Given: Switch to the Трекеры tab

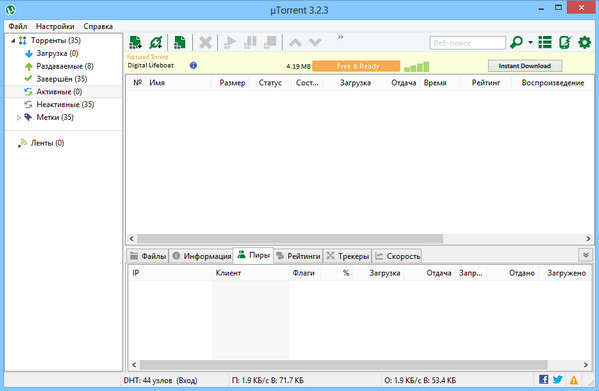Looking at the screenshot, I should point(348,256).
